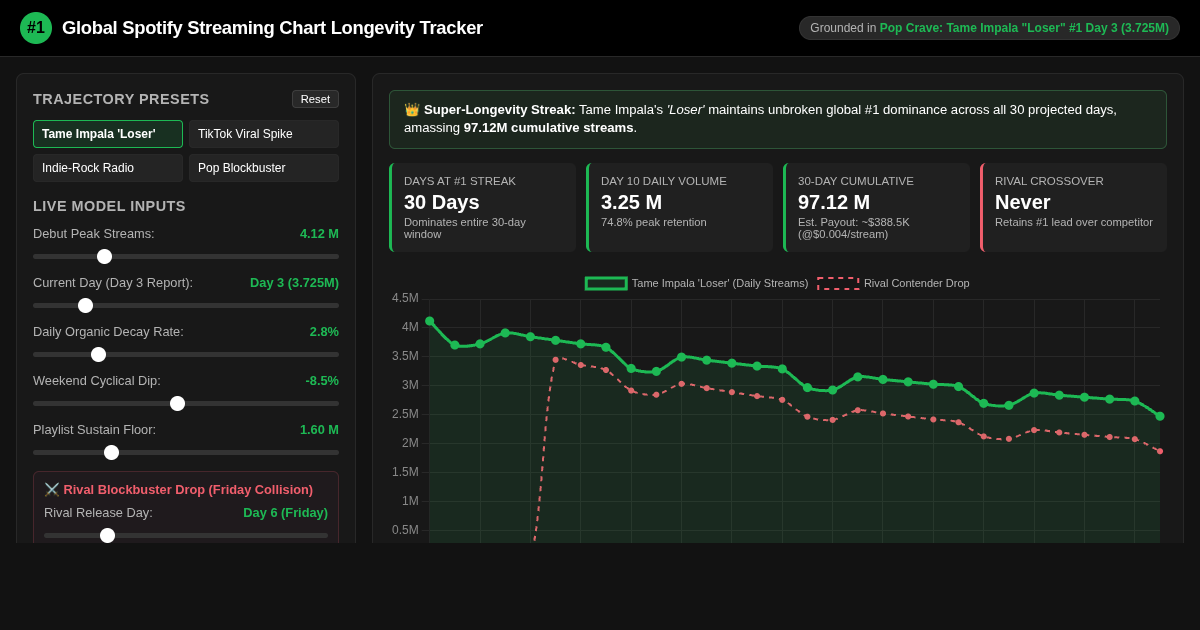
Task: Adjust the Playlist Sustain Floor slider
Action: 186,452
